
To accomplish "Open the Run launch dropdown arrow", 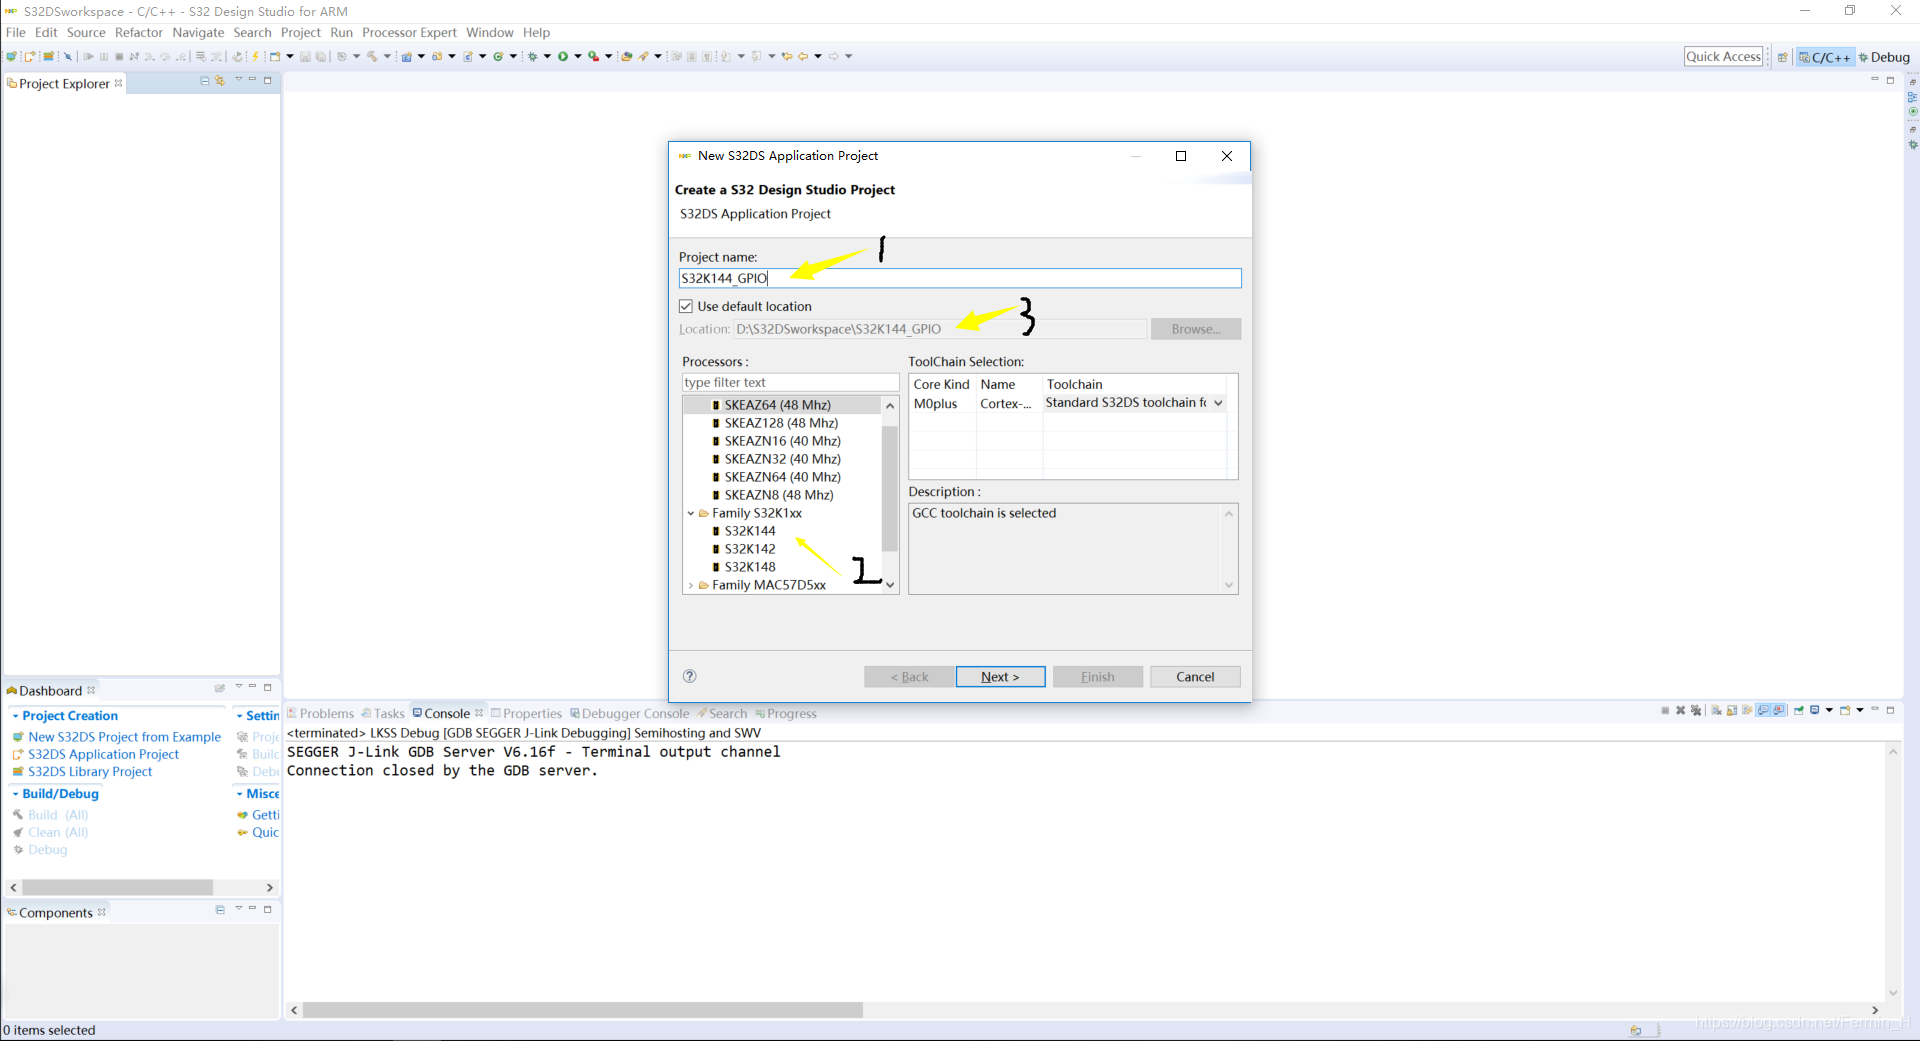I will tap(578, 57).
